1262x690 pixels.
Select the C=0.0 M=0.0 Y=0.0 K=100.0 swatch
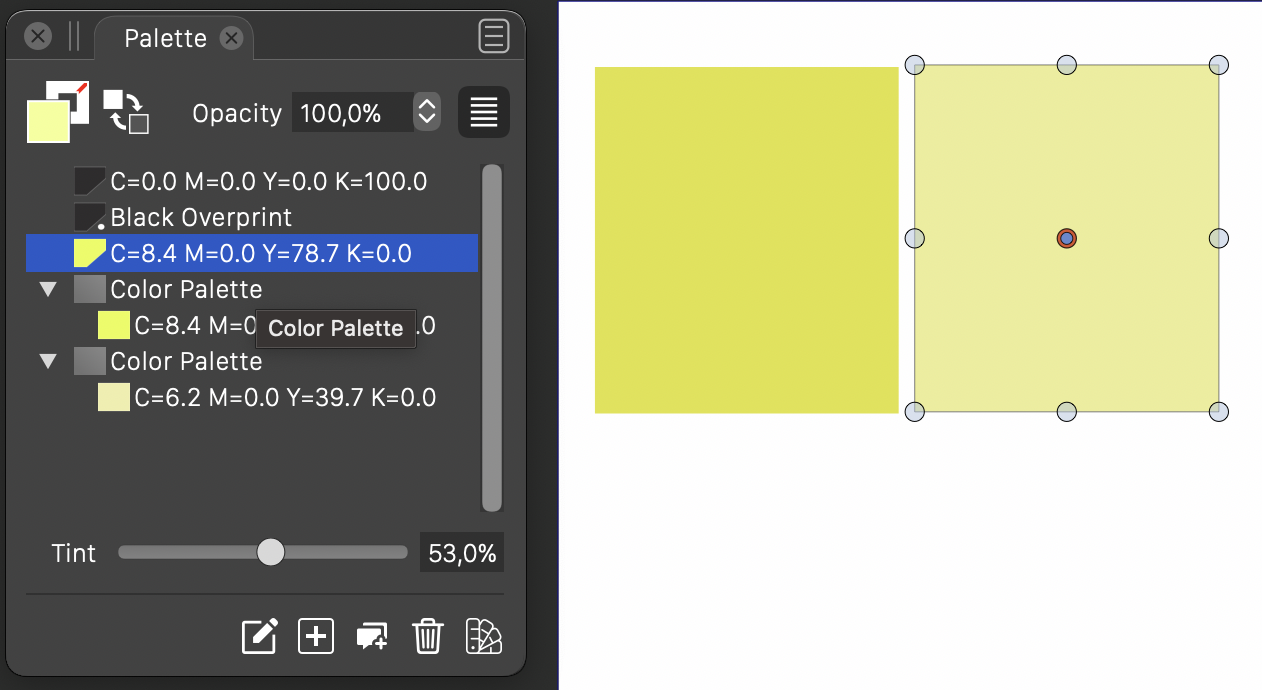click(268, 182)
